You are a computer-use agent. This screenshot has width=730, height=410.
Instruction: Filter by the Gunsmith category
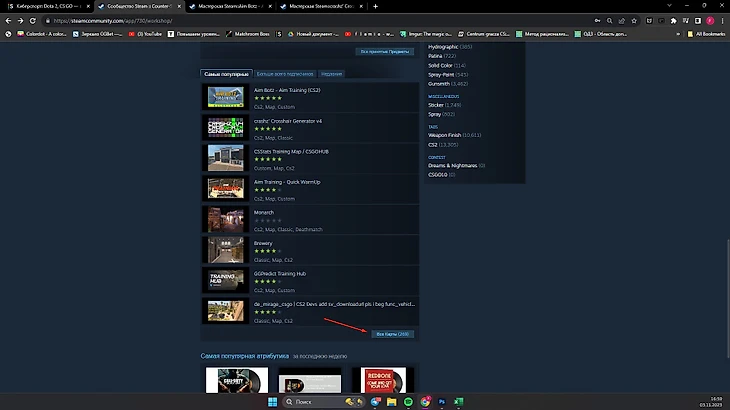(440, 84)
